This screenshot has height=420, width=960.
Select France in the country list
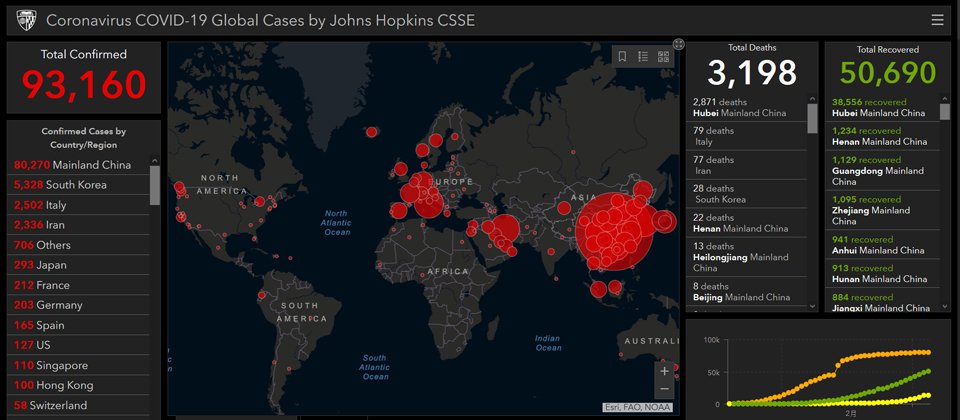coord(78,285)
